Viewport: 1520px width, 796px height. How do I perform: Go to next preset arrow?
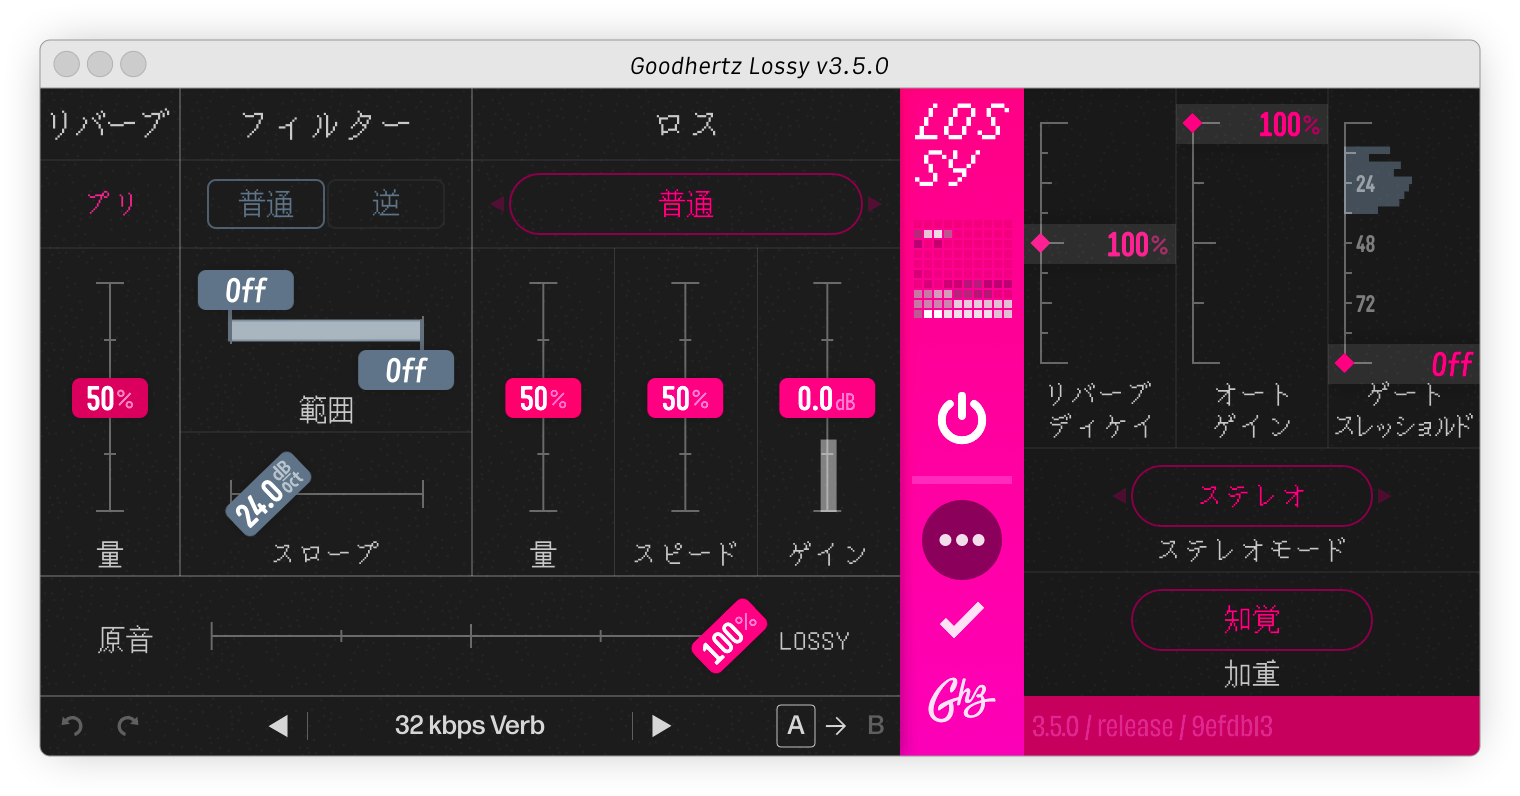coord(661,726)
